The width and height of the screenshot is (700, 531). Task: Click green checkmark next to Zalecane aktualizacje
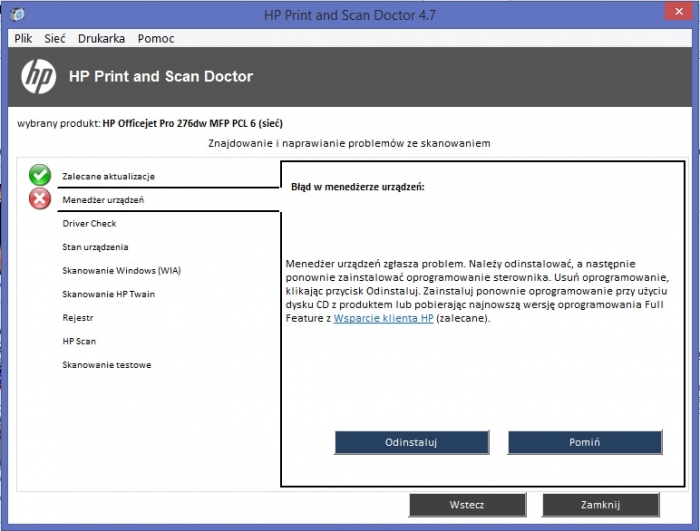tap(40, 175)
